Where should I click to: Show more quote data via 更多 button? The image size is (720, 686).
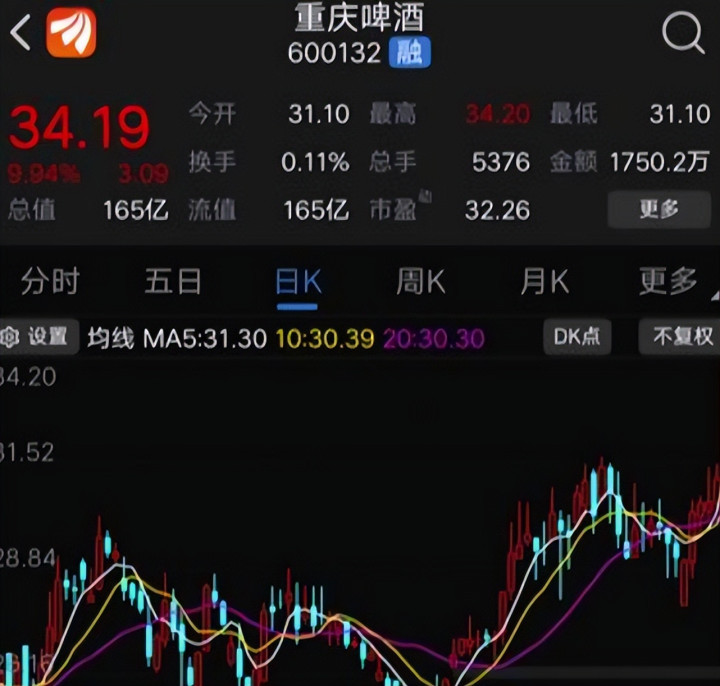point(659,209)
